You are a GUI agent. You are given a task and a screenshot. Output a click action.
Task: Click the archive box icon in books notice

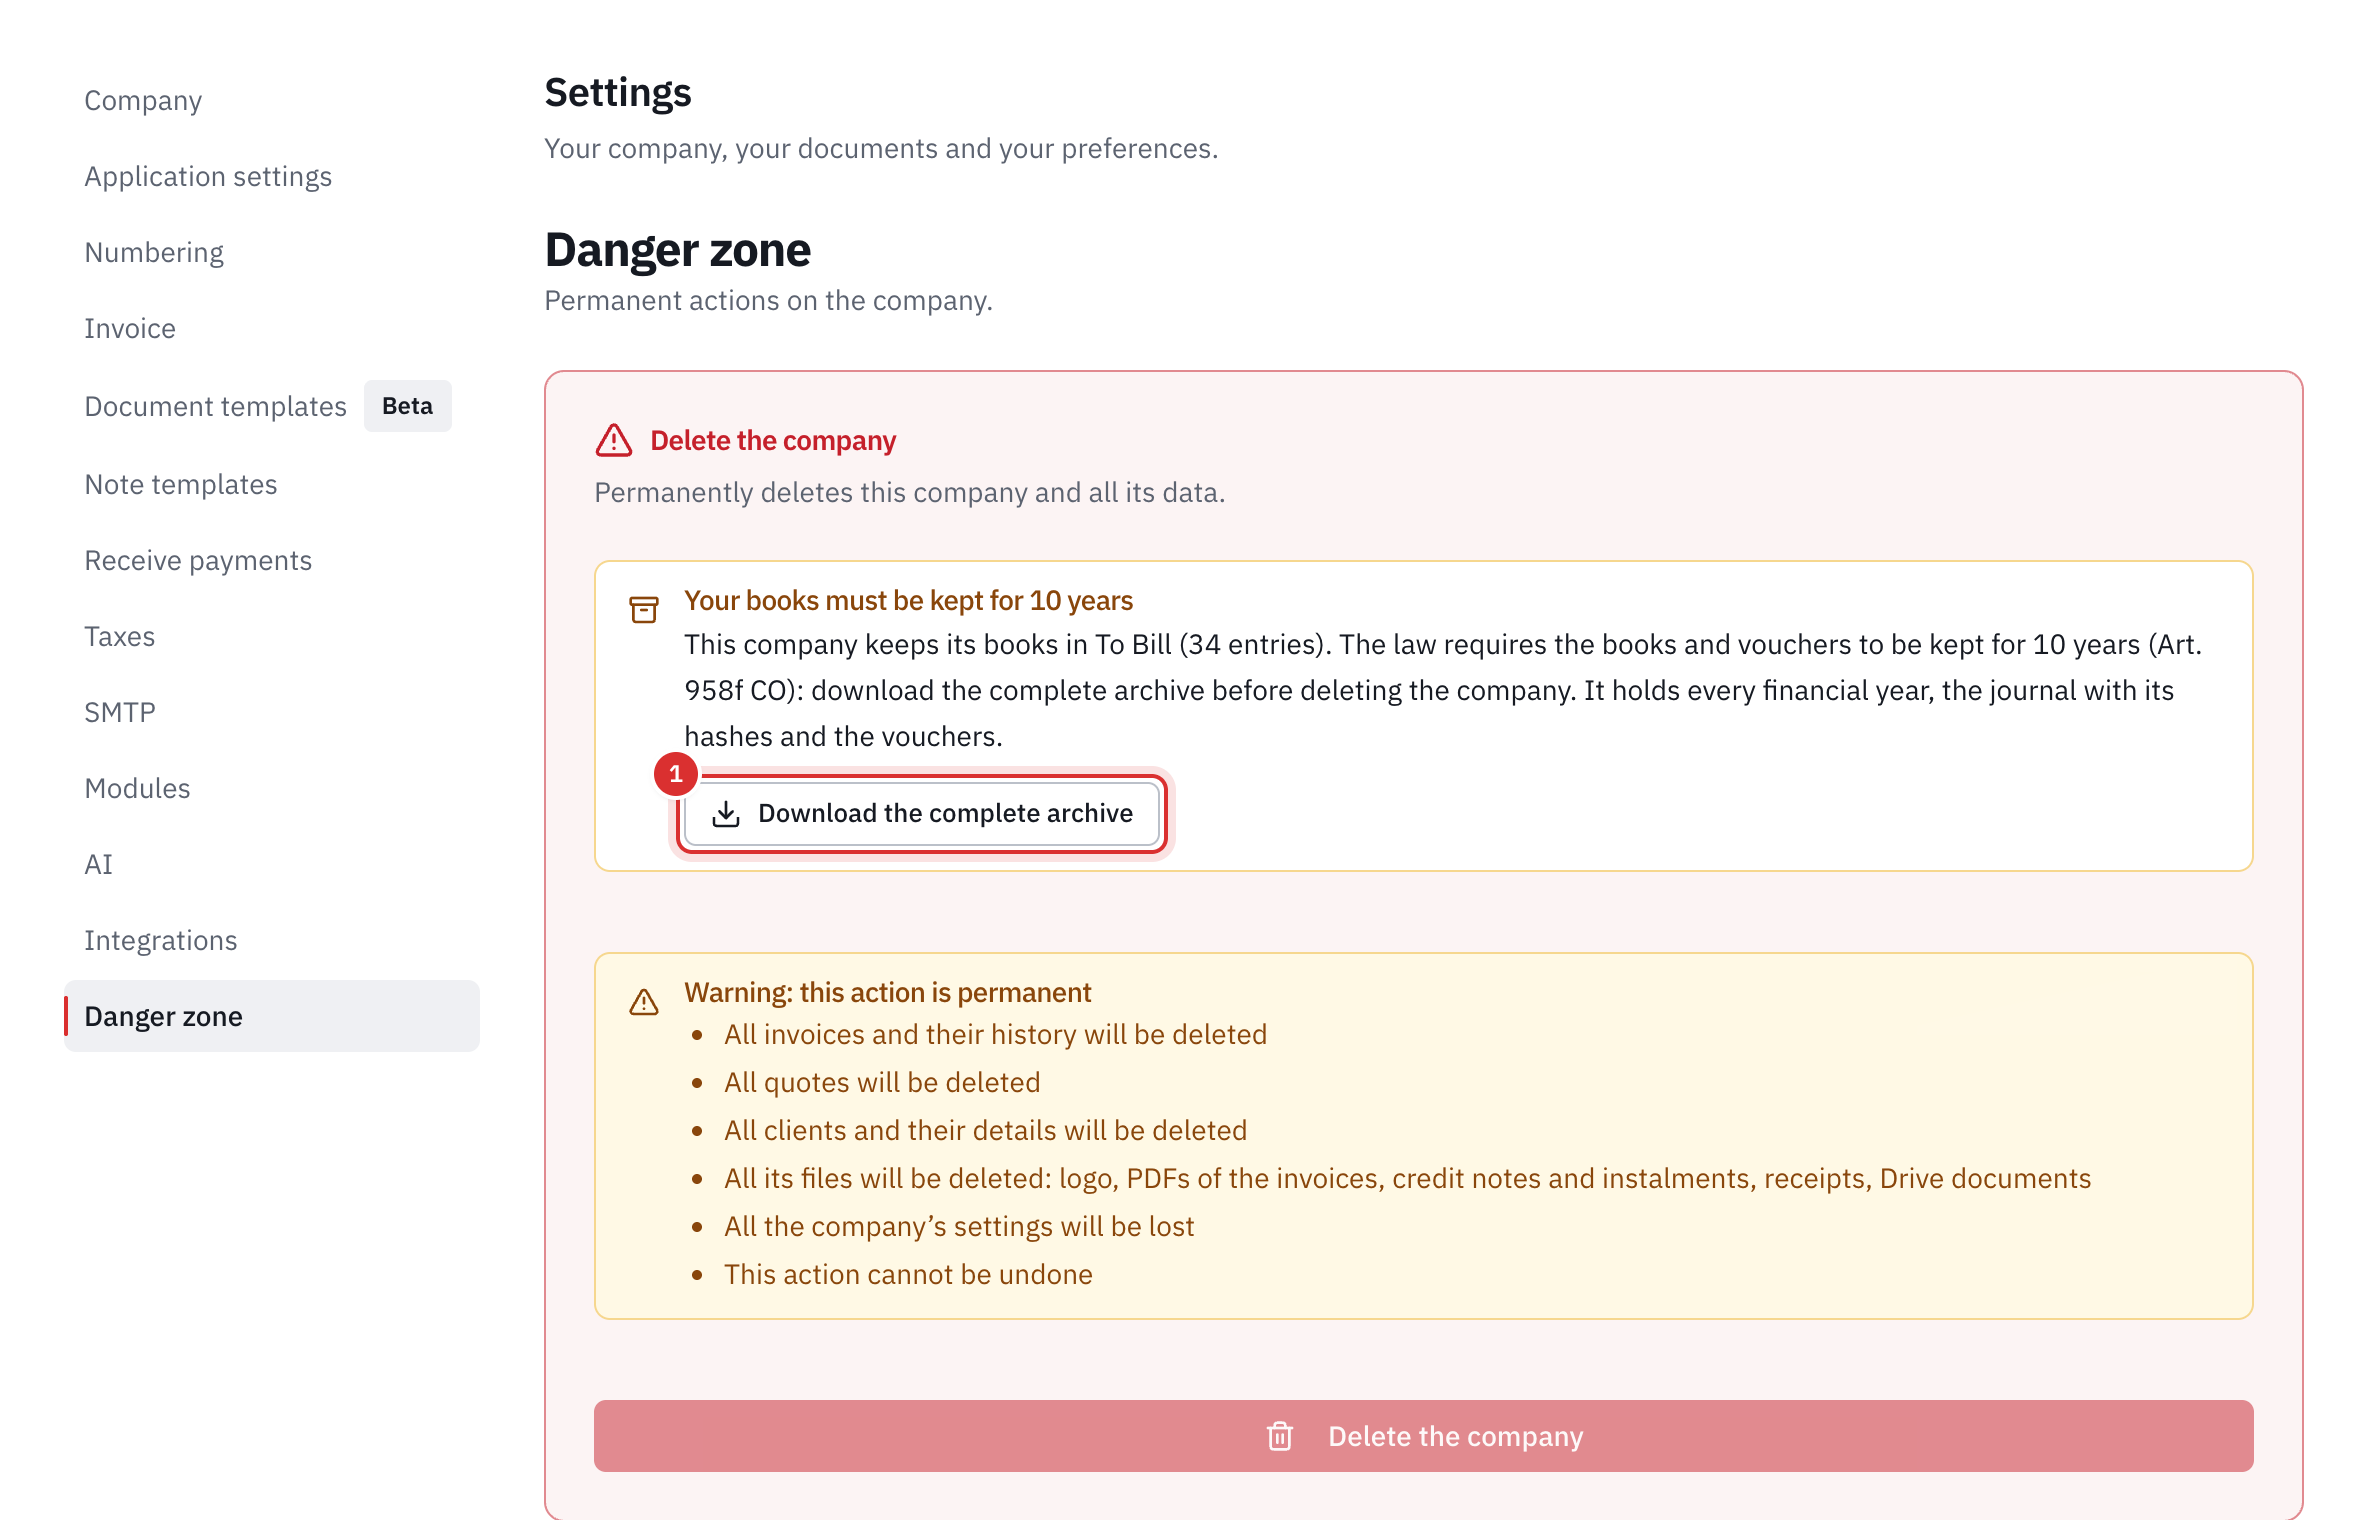coord(644,609)
